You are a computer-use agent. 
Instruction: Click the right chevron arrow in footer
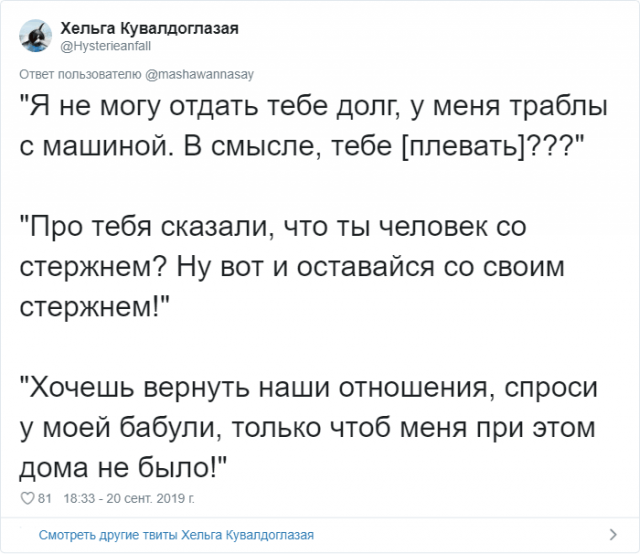pos(612,534)
